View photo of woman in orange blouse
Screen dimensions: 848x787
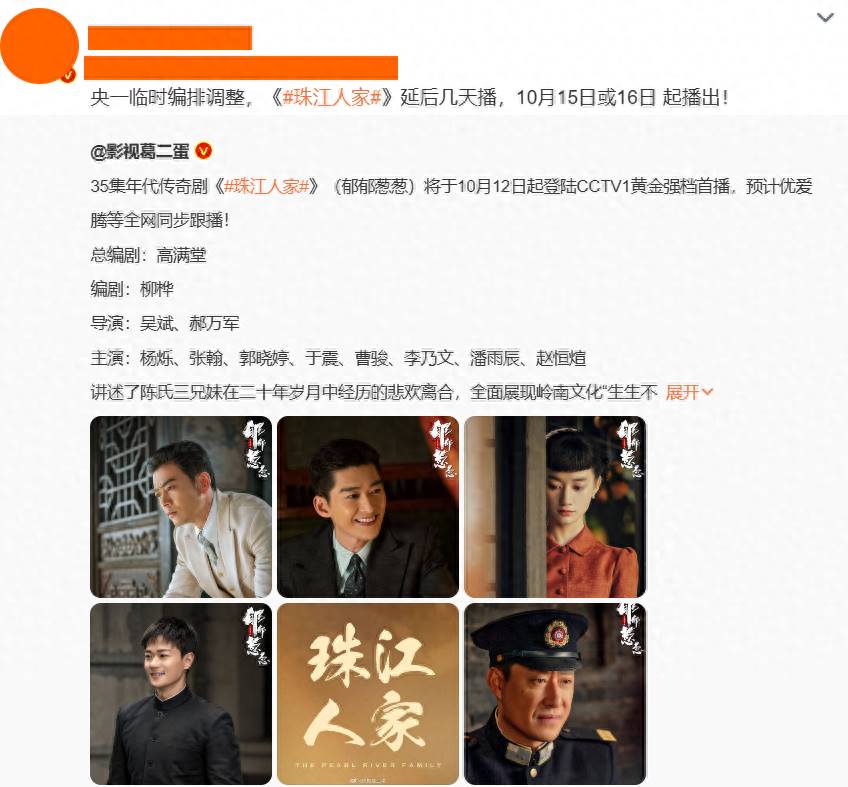click(555, 507)
